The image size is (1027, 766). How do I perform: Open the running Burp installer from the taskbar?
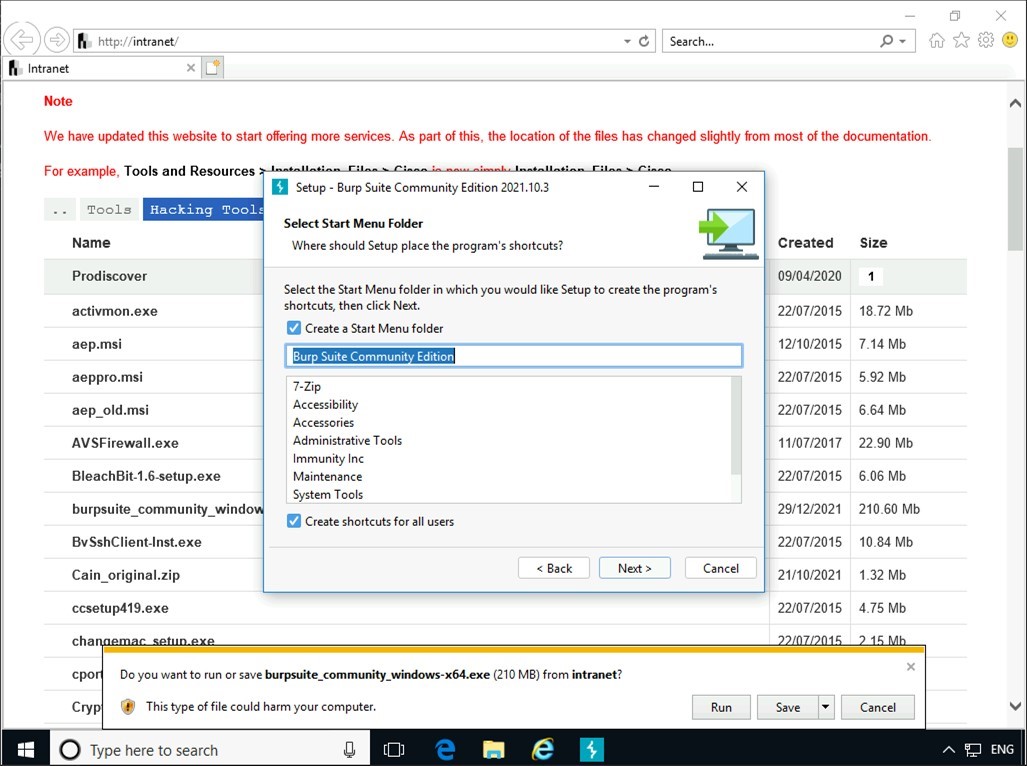tap(592, 748)
